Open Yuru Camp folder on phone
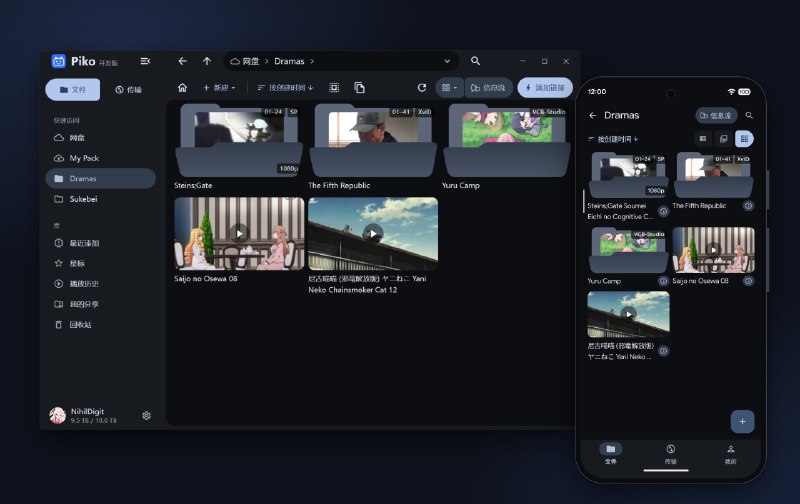This screenshot has width=800, height=504. [x=628, y=250]
